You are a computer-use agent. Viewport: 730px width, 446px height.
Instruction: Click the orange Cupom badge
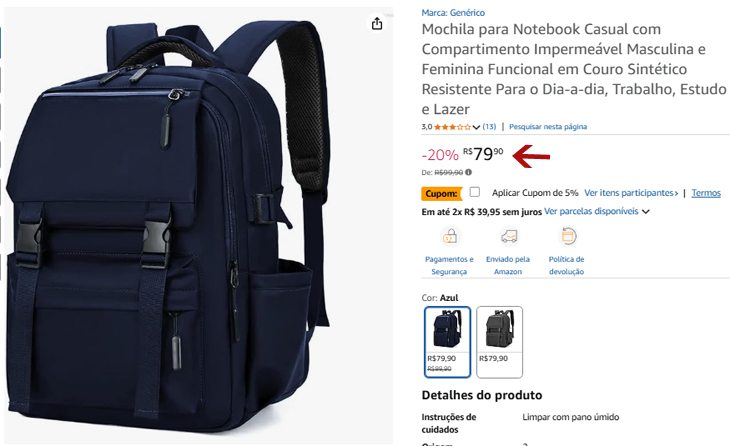point(441,194)
